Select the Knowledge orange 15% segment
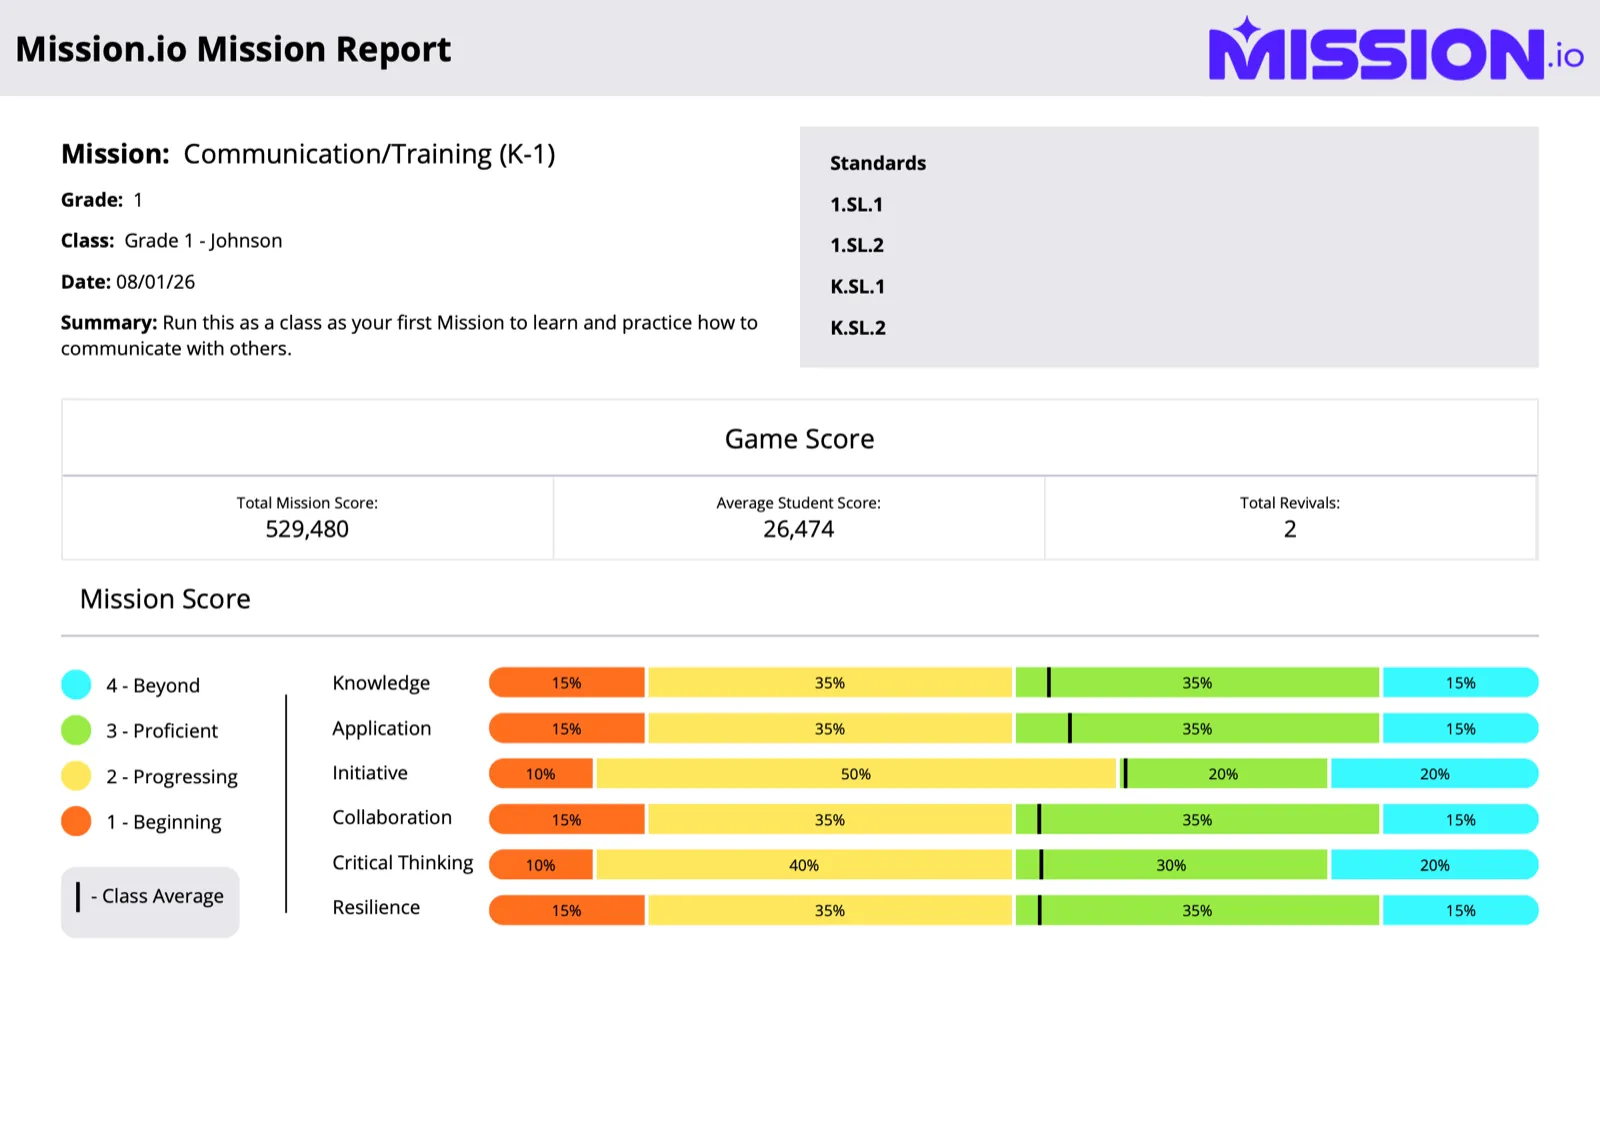This screenshot has width=1600, height=1130. [567, 683]
